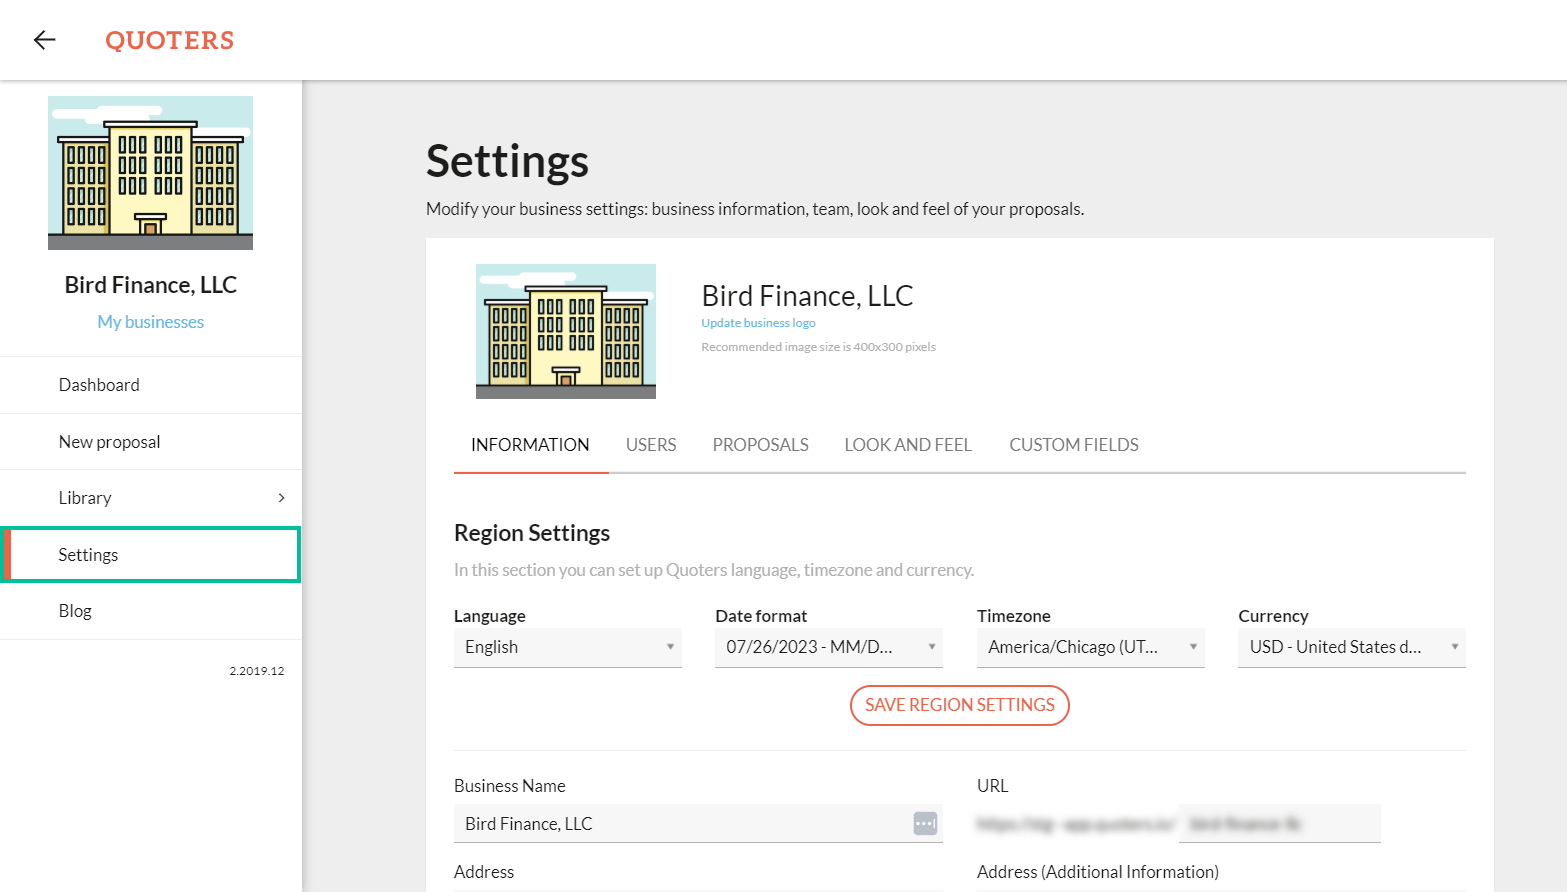Image resolution: width=1567 pixels, height=892 pixels.
Task: Select Settings in the sidebar
Action: [151, 555]
